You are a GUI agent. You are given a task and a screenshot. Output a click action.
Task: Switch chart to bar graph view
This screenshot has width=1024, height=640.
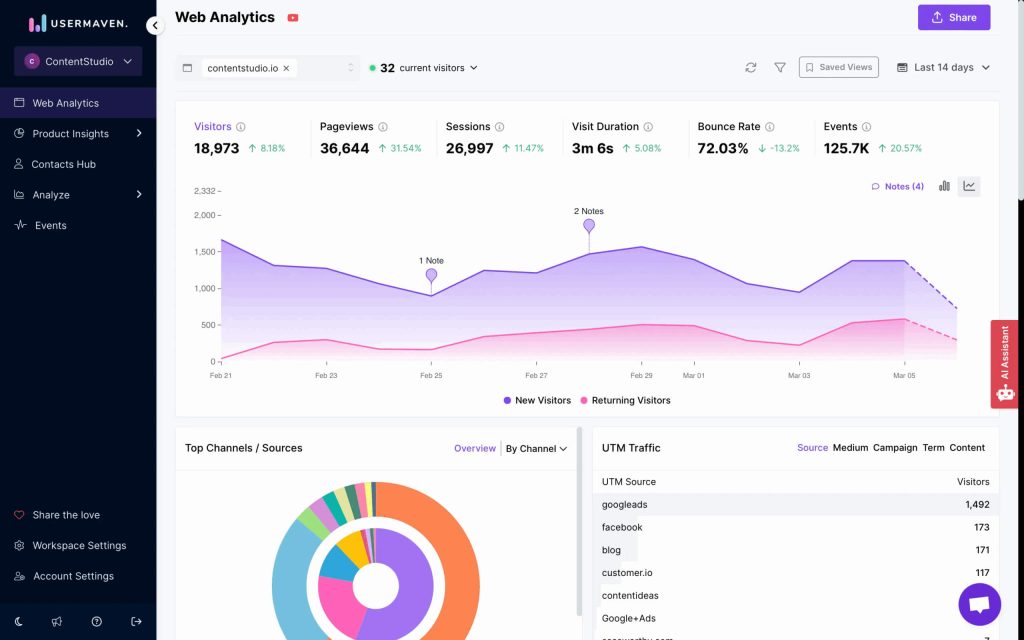[x=944, y=186]
